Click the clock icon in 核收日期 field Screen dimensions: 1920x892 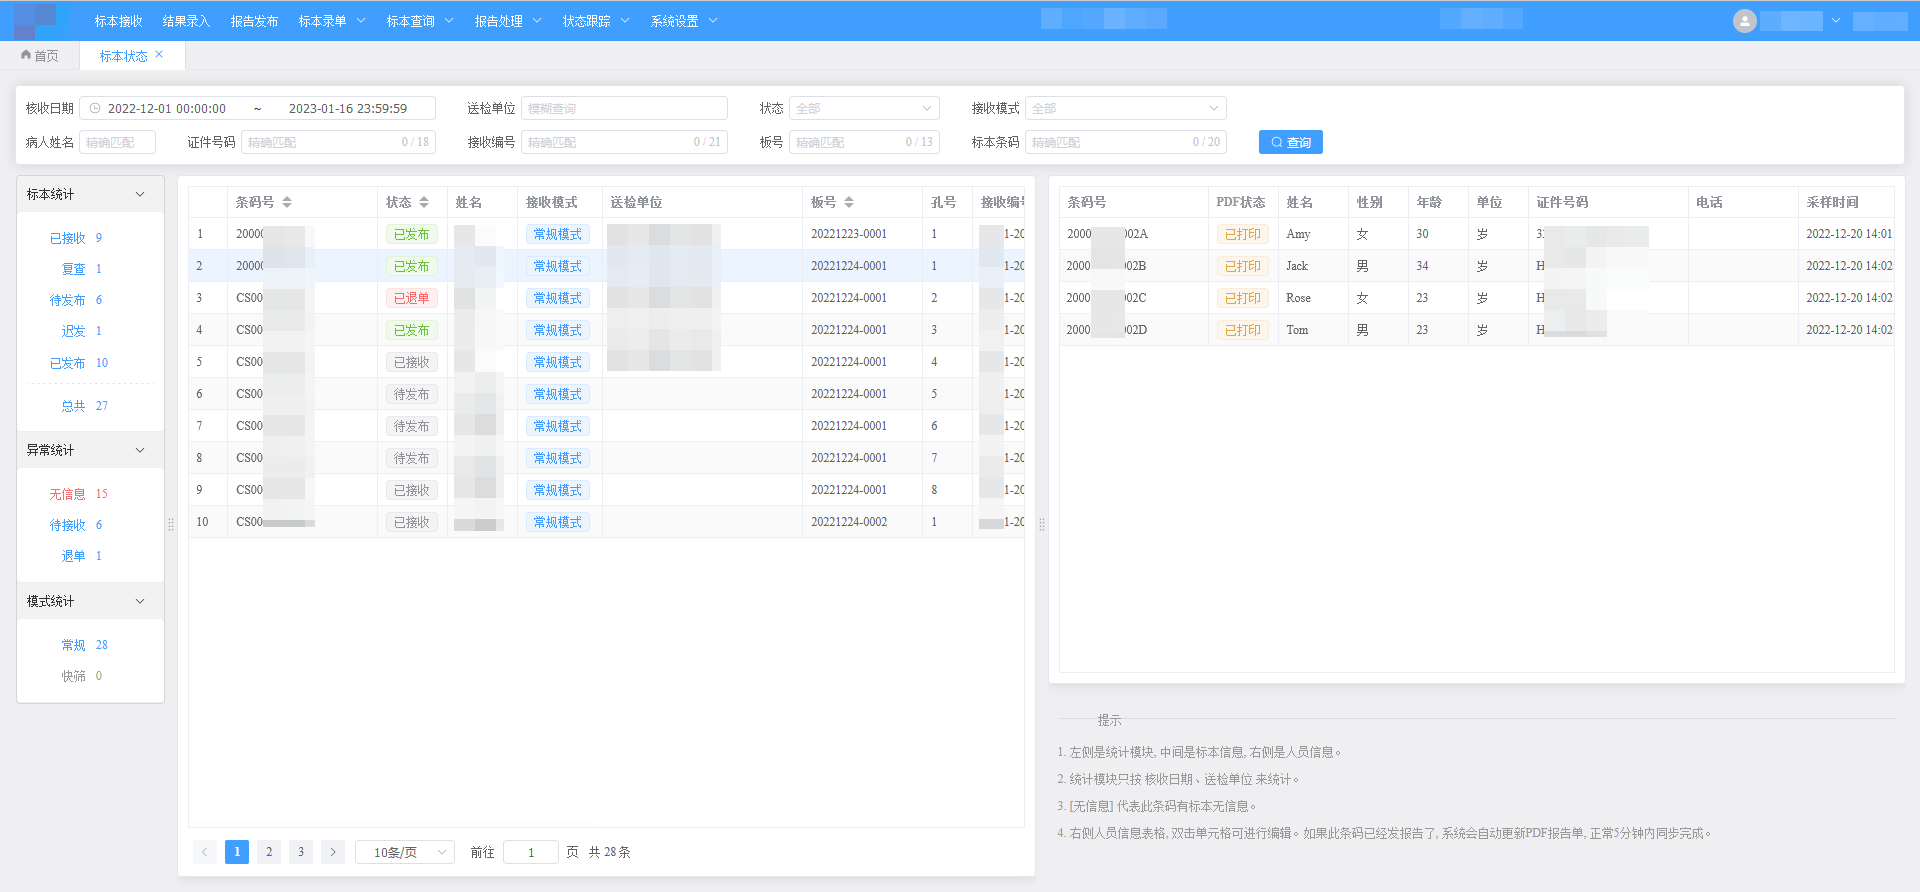(x=95, y=108)
